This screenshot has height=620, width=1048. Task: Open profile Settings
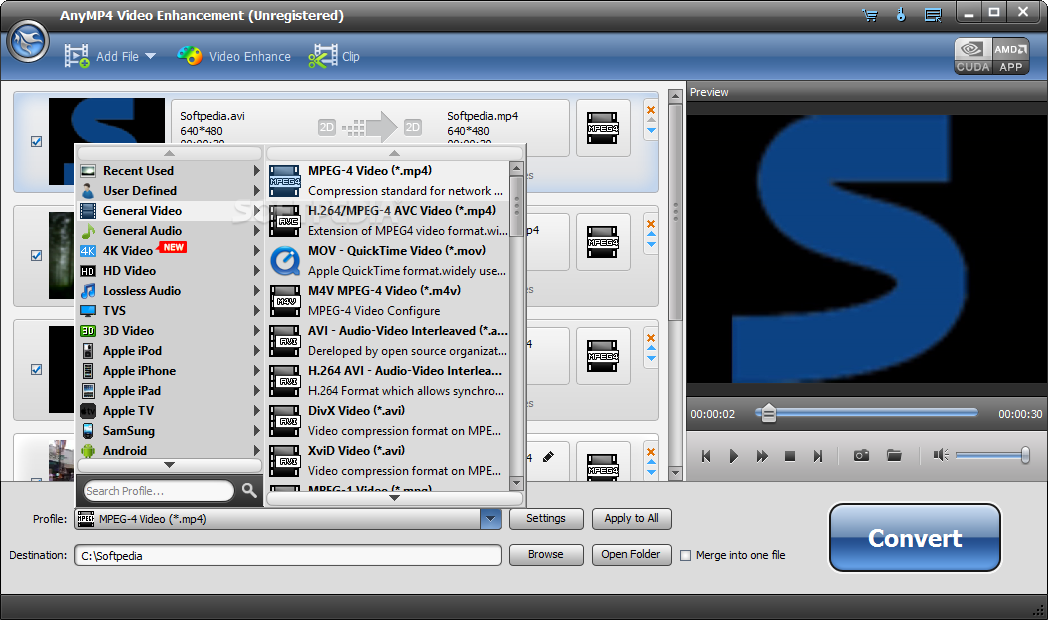click(546, 518)
